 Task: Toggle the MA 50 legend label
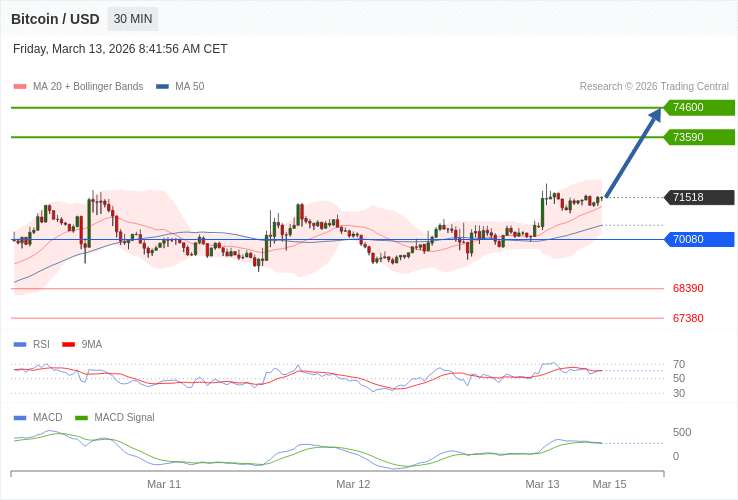pyautogui.click(x=189, y=87)
